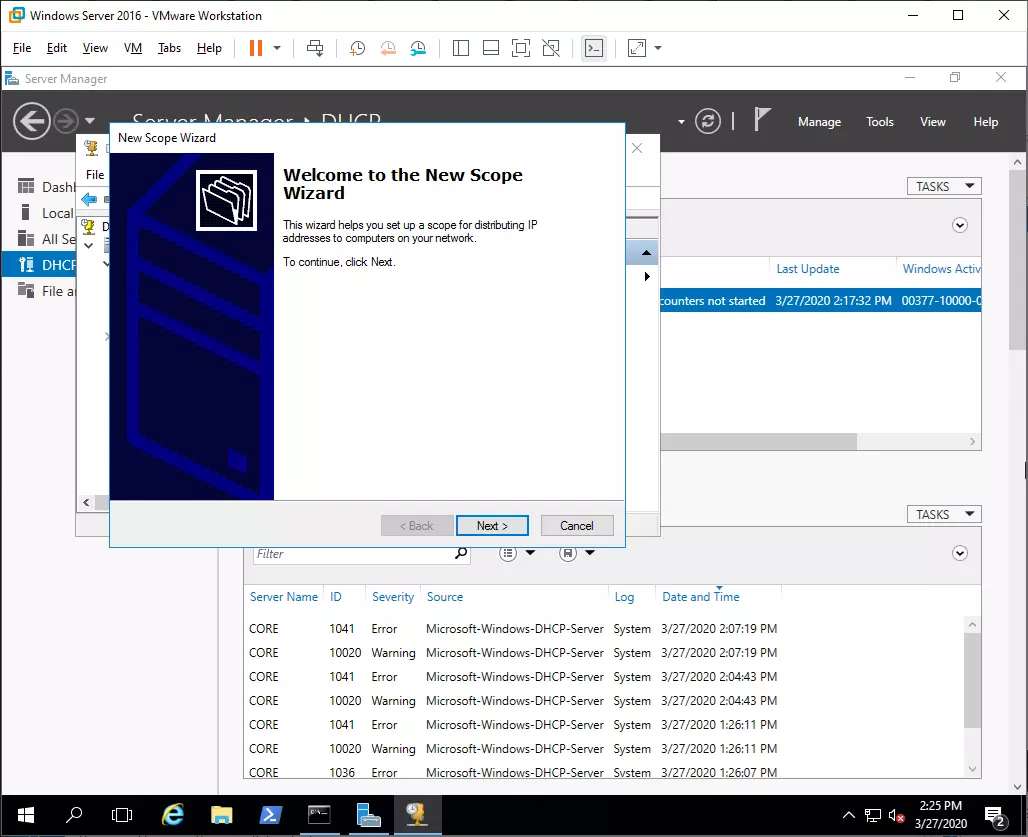Screen dimensions: 1028x837
Task: Click the VMware pause virtual machine button
Action: pyautogui.click(x=255, y=48)
